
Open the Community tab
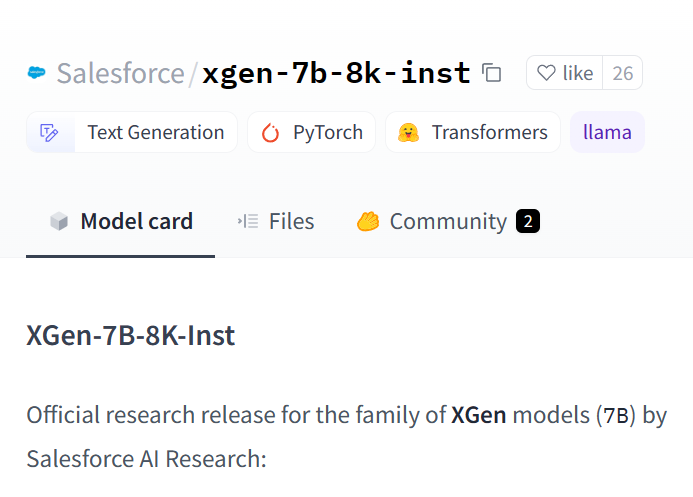pyautogui.click(x=448, y=222)
